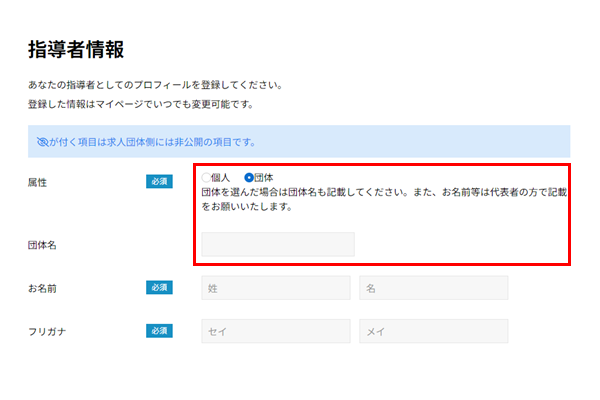Click the セイ furigana field
The image size is (600, 400).
[x=276, y=331]
